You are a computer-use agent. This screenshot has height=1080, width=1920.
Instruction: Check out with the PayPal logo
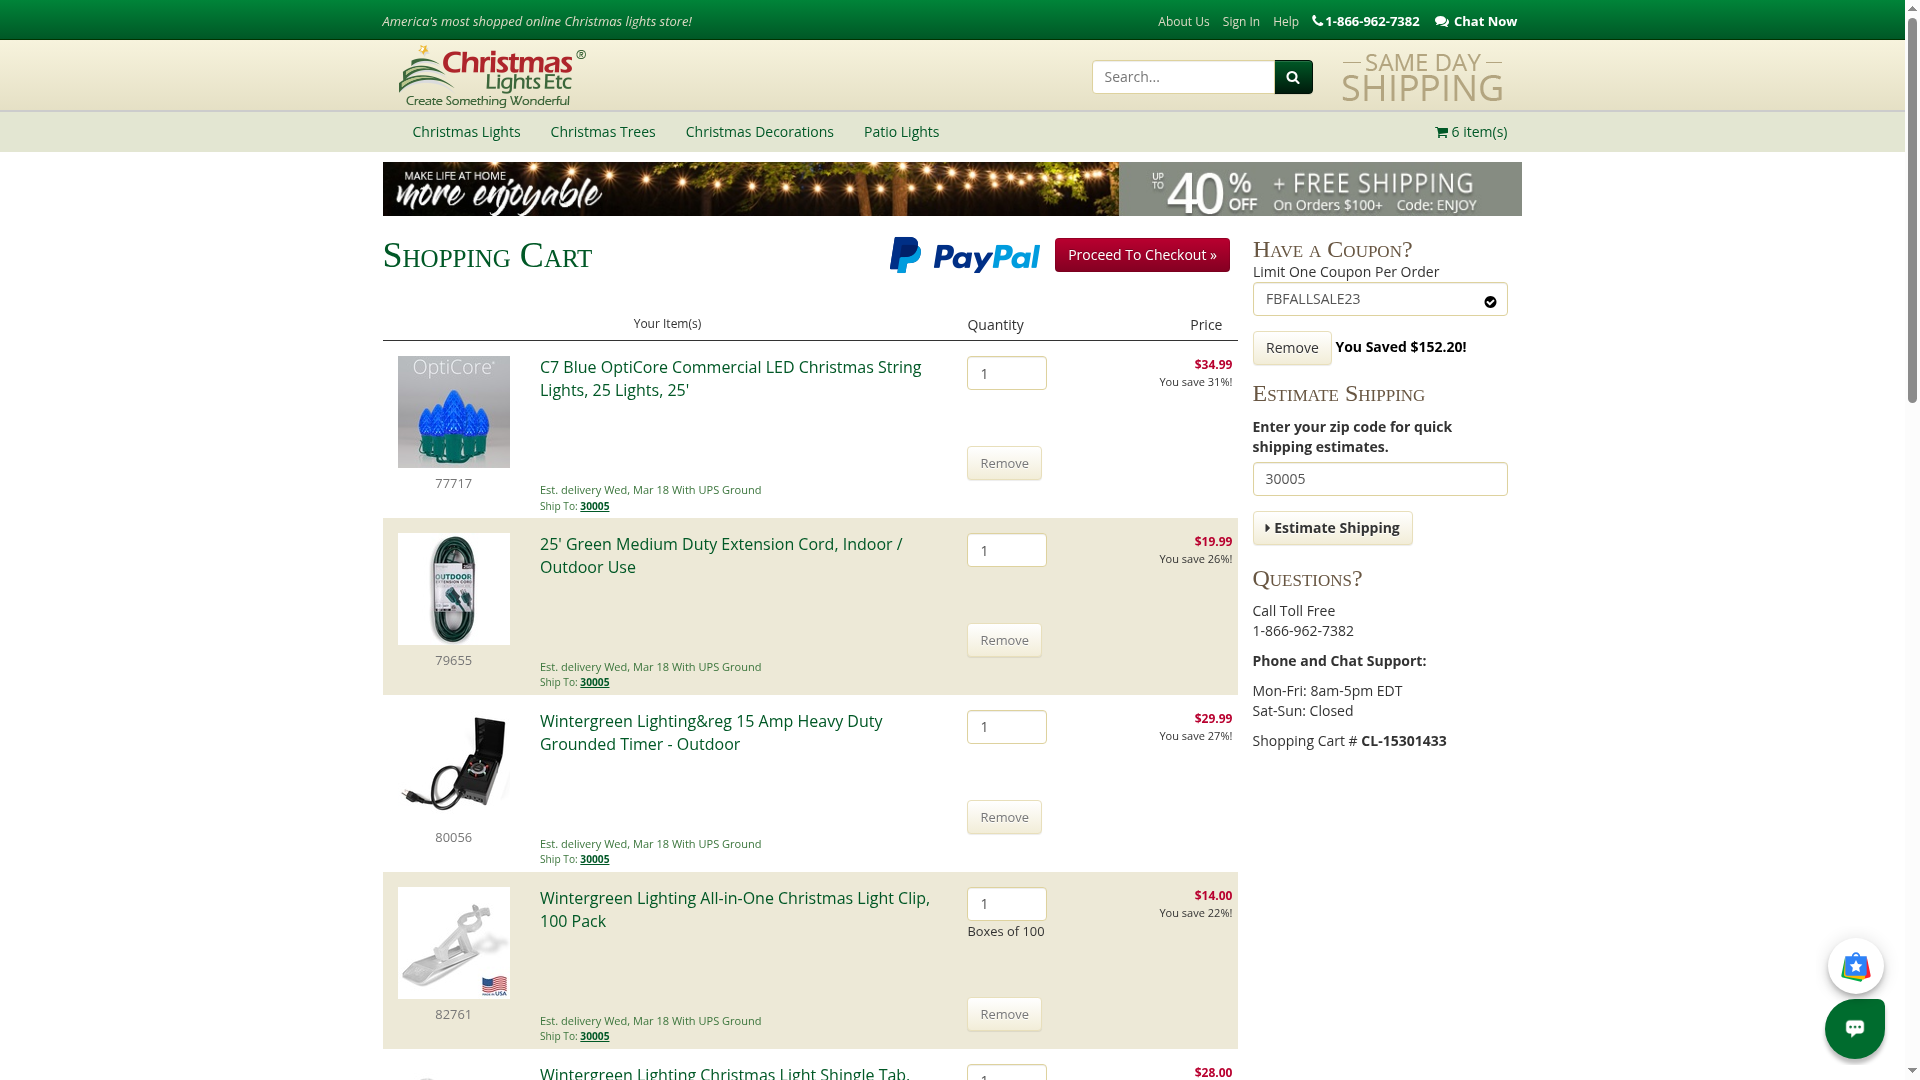tap(964, 255)
